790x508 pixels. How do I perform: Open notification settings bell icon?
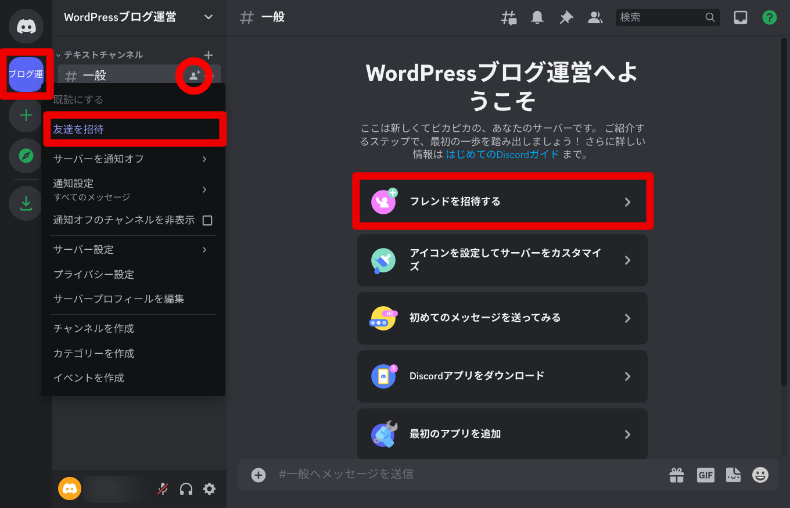pyautogui.click(x=538, y=18)
